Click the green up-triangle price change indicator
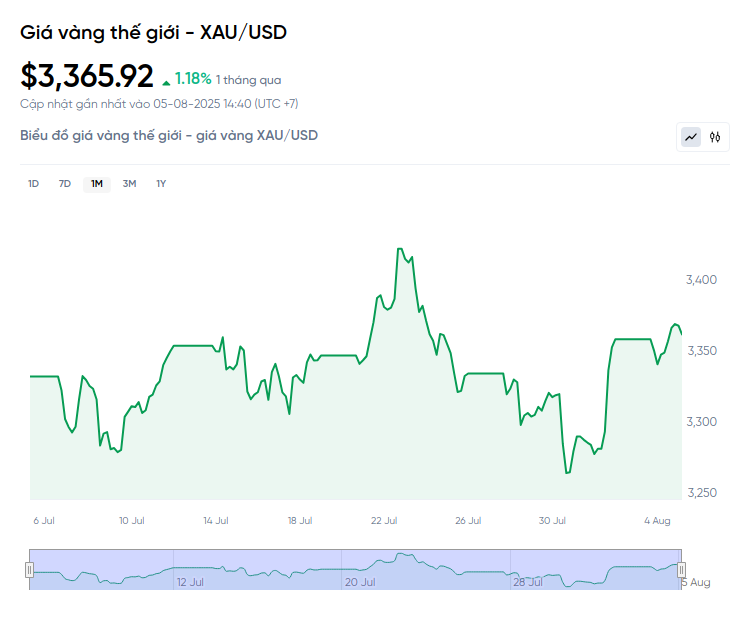The height and width of the screenshot is (634, 750). pyautogui.click(x=166, y=80)
